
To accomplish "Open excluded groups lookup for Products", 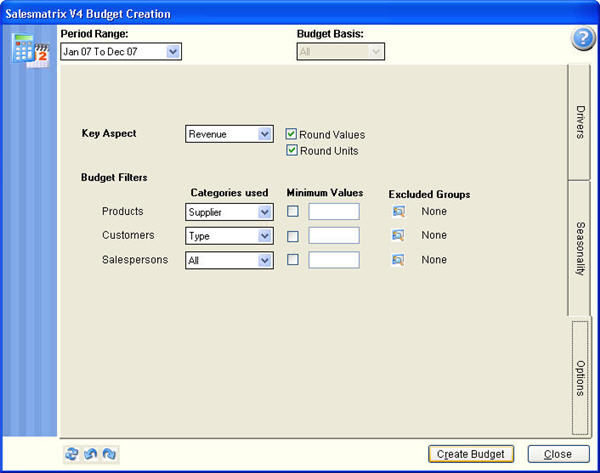I will point(398,211).
